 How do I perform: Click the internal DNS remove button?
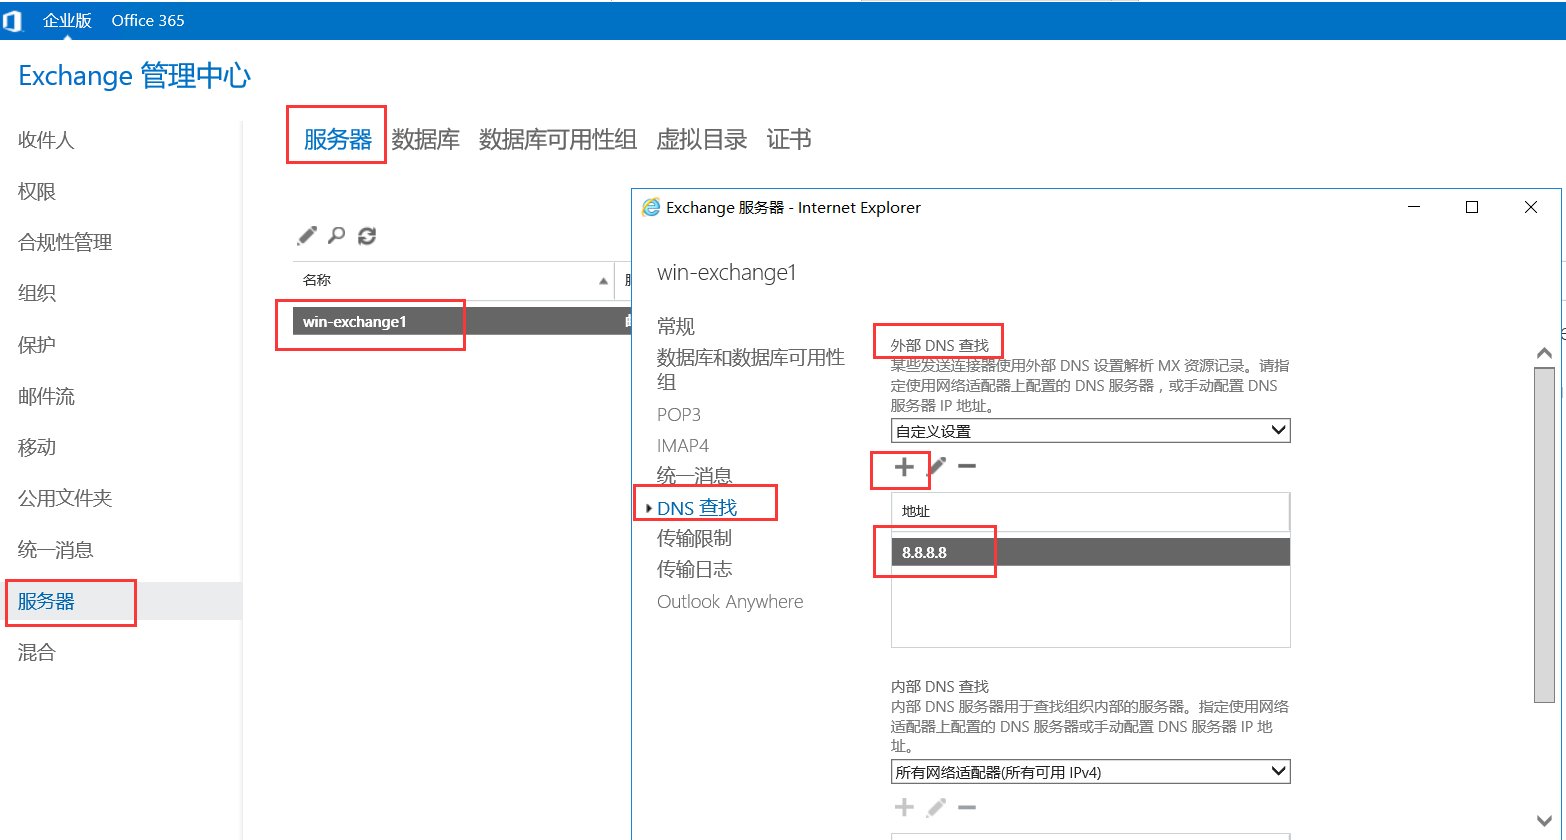(x=966, y=807)
